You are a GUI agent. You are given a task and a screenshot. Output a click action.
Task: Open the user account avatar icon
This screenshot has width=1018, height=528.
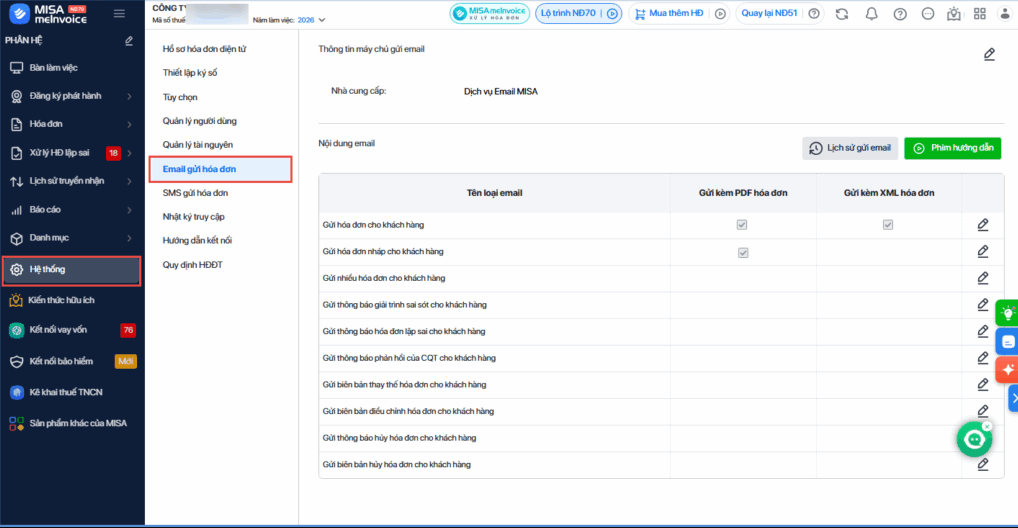tap(1003, 14)
